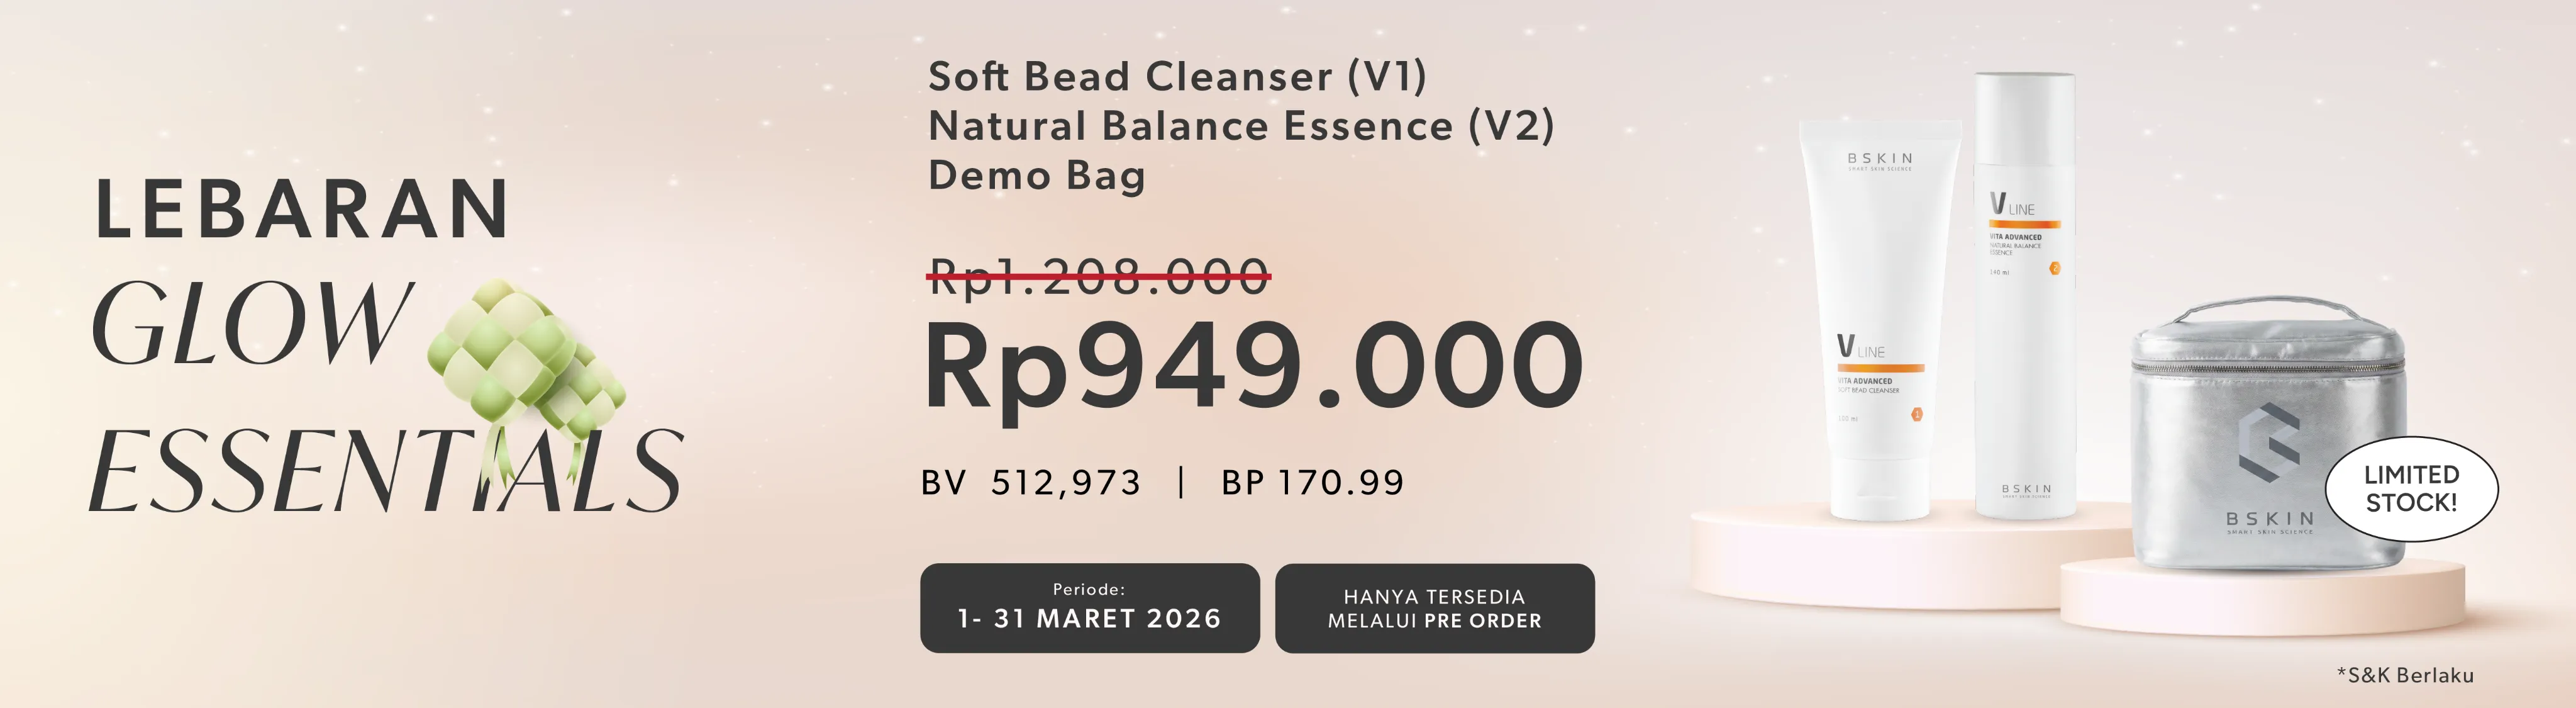Click the Demo Bag product name
The image size is (2576, 708).
tap(1036, 176)
